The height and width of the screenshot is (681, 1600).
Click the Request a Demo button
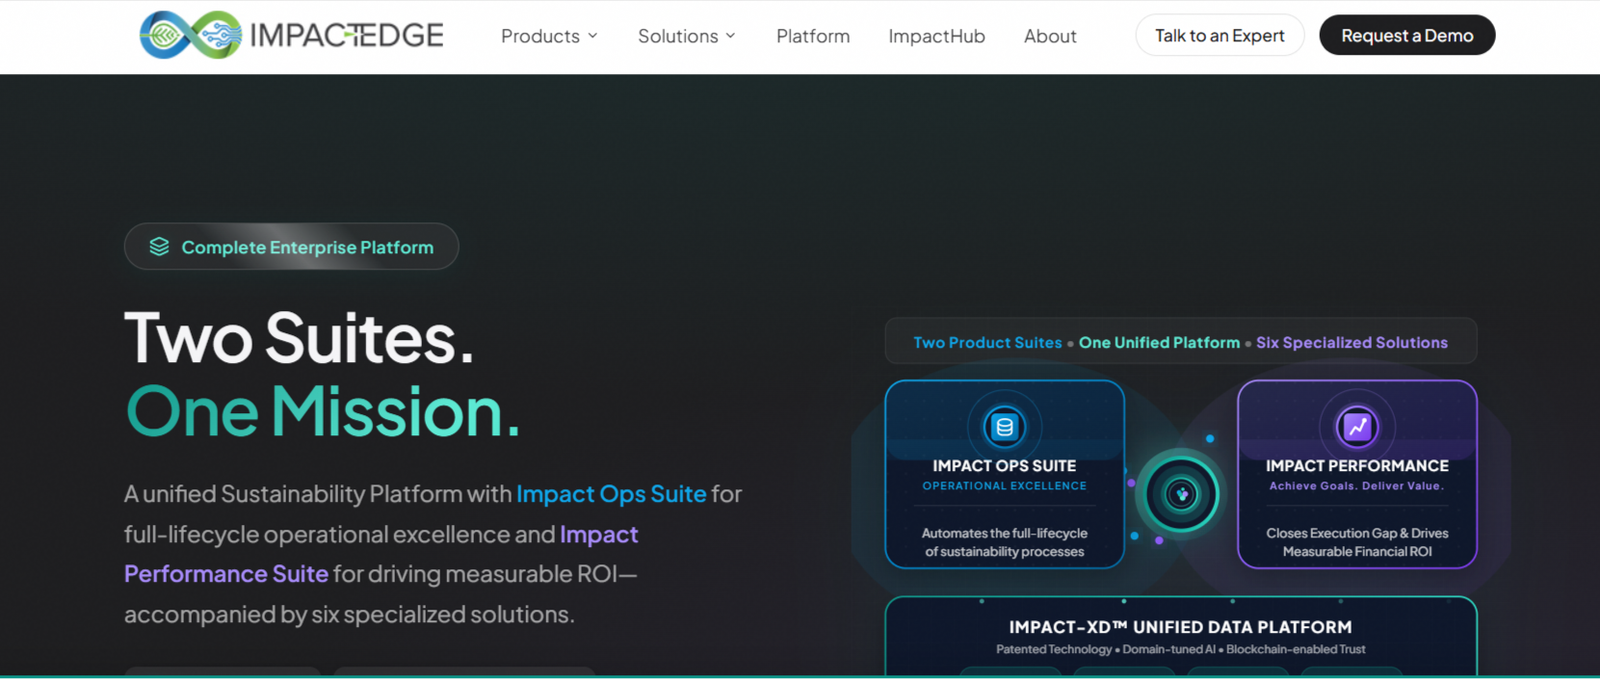coord(1407,35)
